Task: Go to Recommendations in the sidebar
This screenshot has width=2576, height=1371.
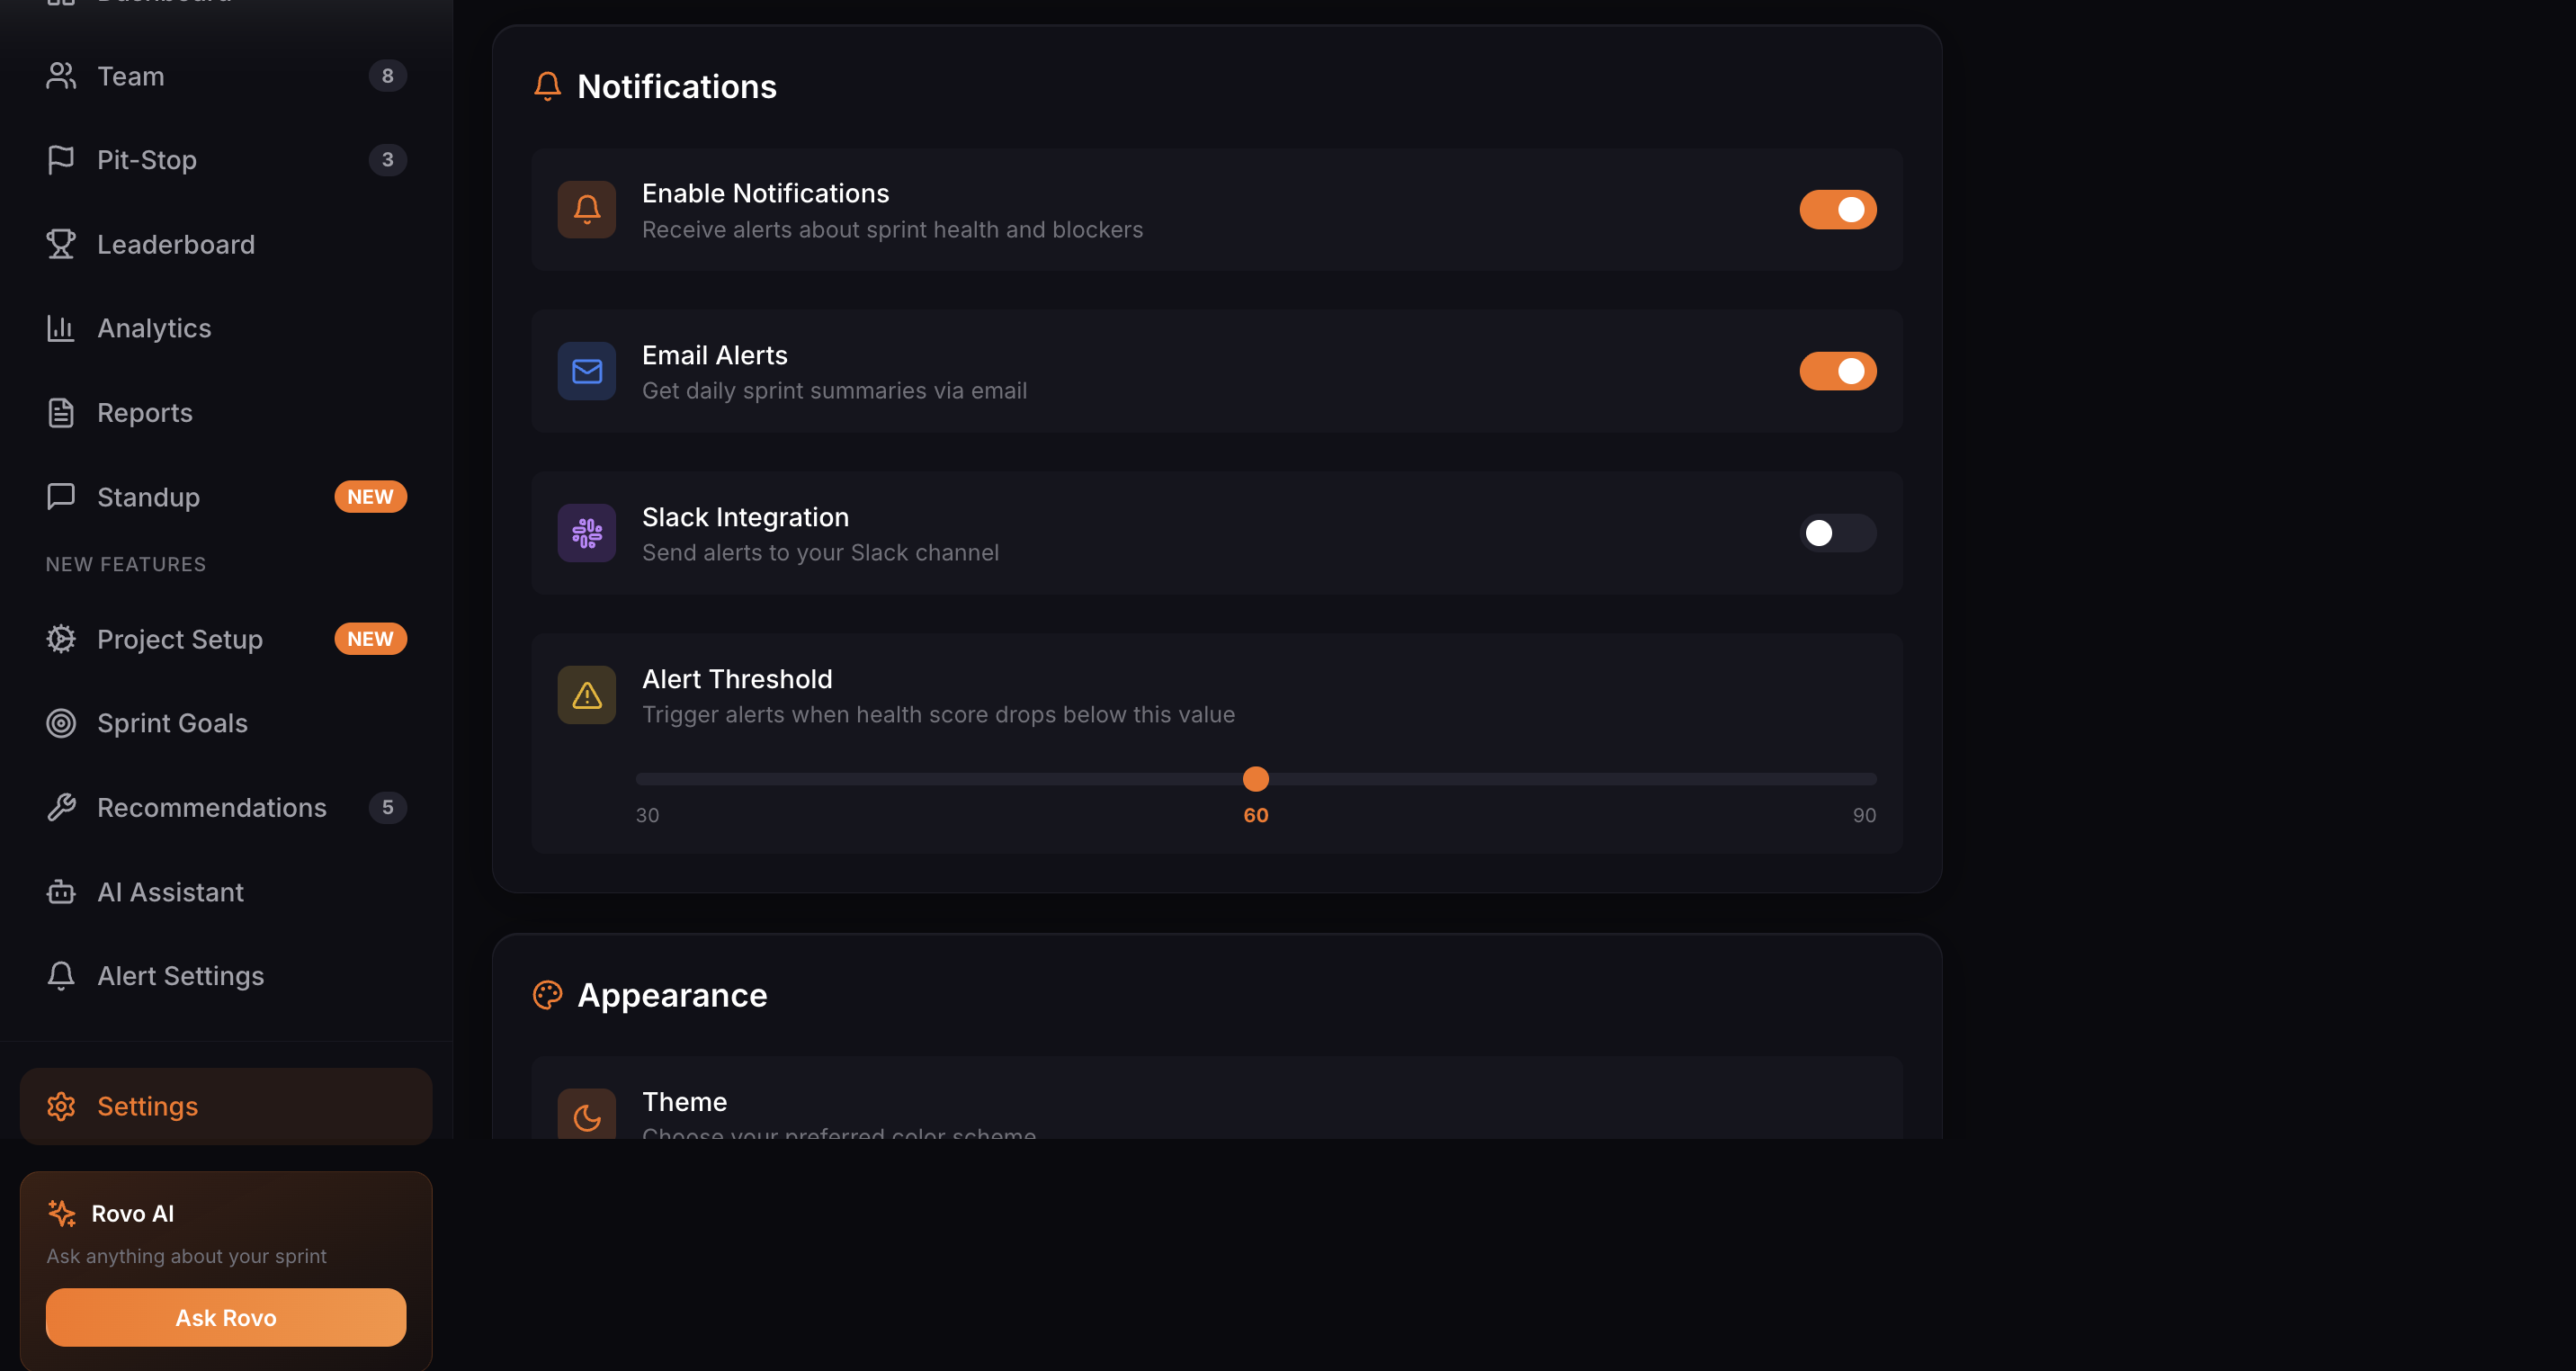Action: point(211,808)
